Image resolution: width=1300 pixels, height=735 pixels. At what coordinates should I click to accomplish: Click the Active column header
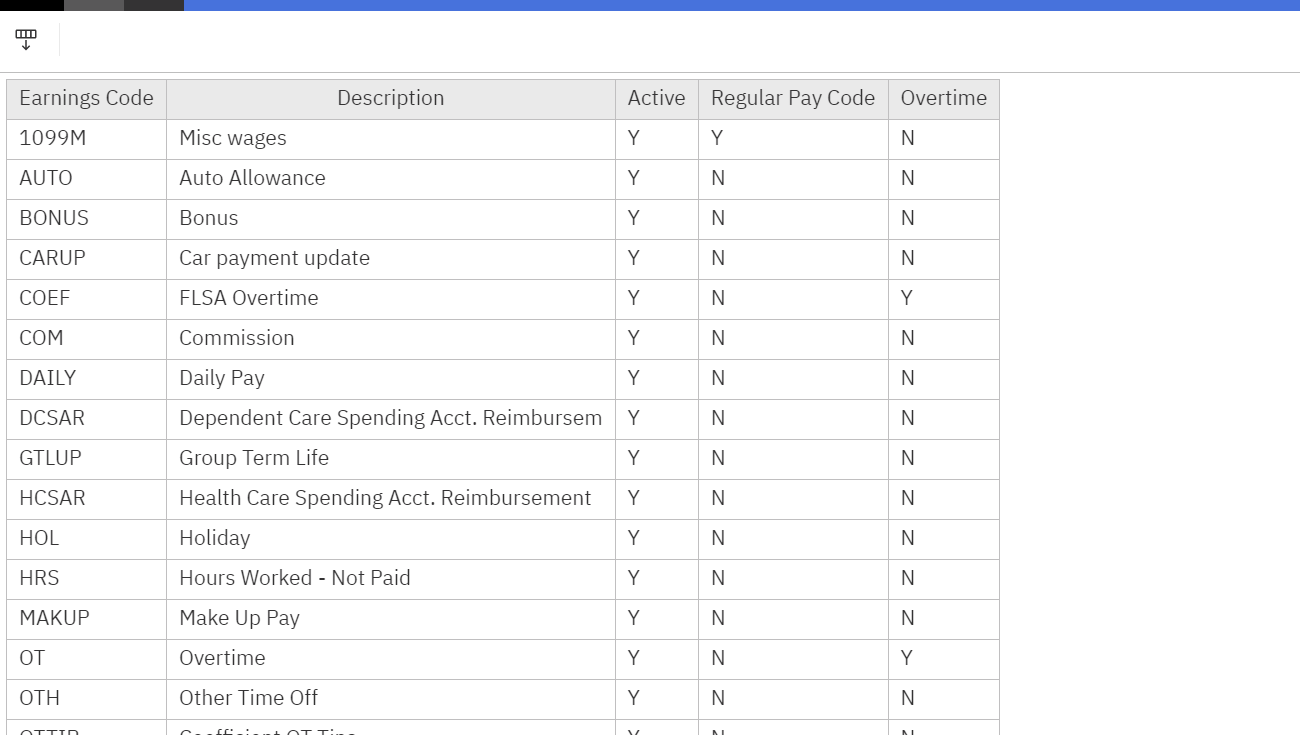[657, 99]
